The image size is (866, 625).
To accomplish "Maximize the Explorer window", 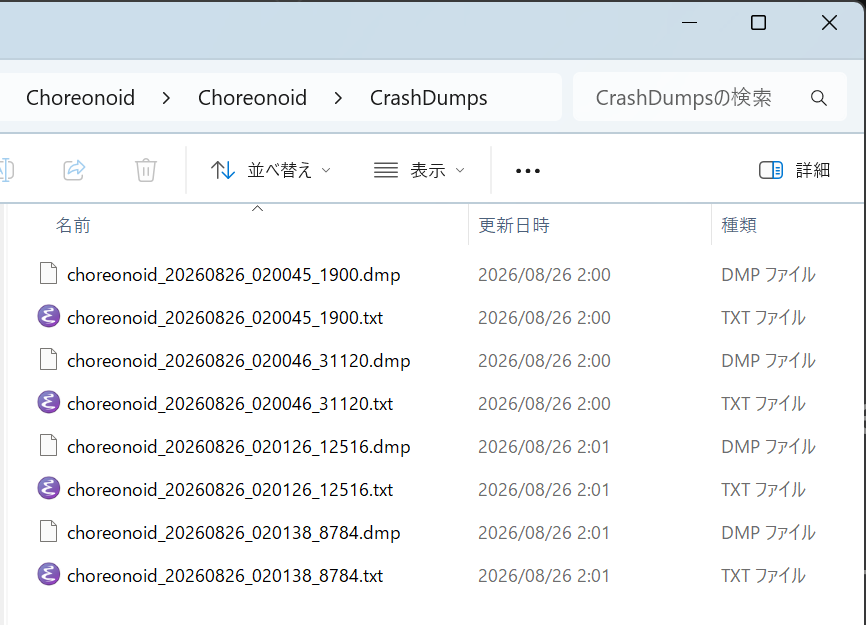I will click(758, 23).
